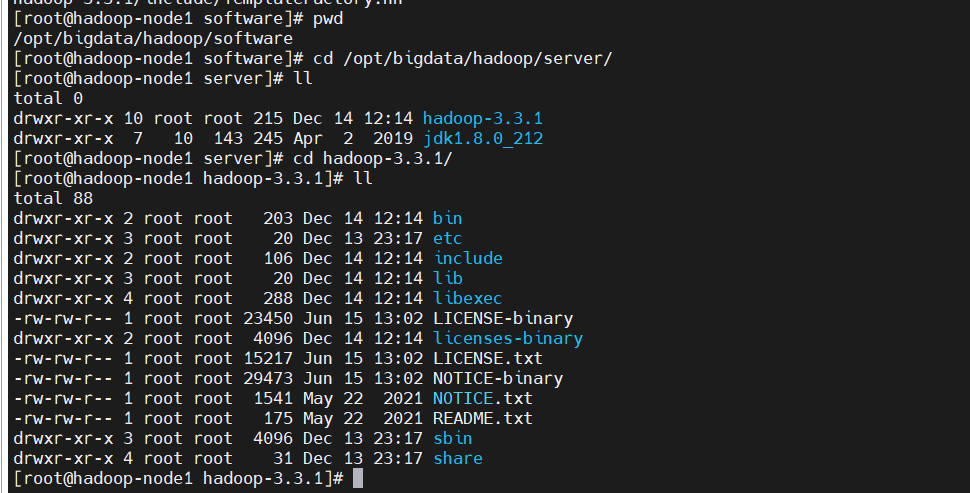This screenshot has height=493, width=970.
Task: Click the cd hadoop-3.3.1/ command
Action: (x=373, y=158)
